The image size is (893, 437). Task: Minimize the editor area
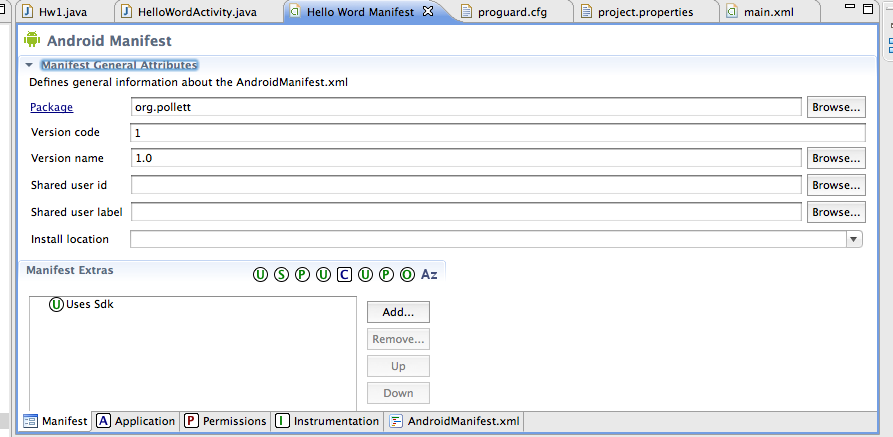(x=850, y=6)
